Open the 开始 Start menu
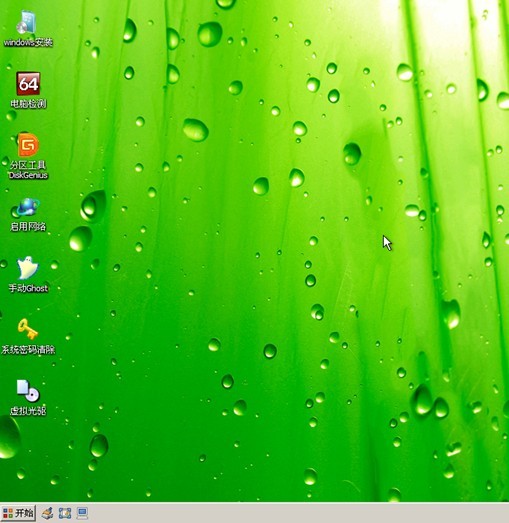Viewport: 509px width, 523px height. coord(18,513)
